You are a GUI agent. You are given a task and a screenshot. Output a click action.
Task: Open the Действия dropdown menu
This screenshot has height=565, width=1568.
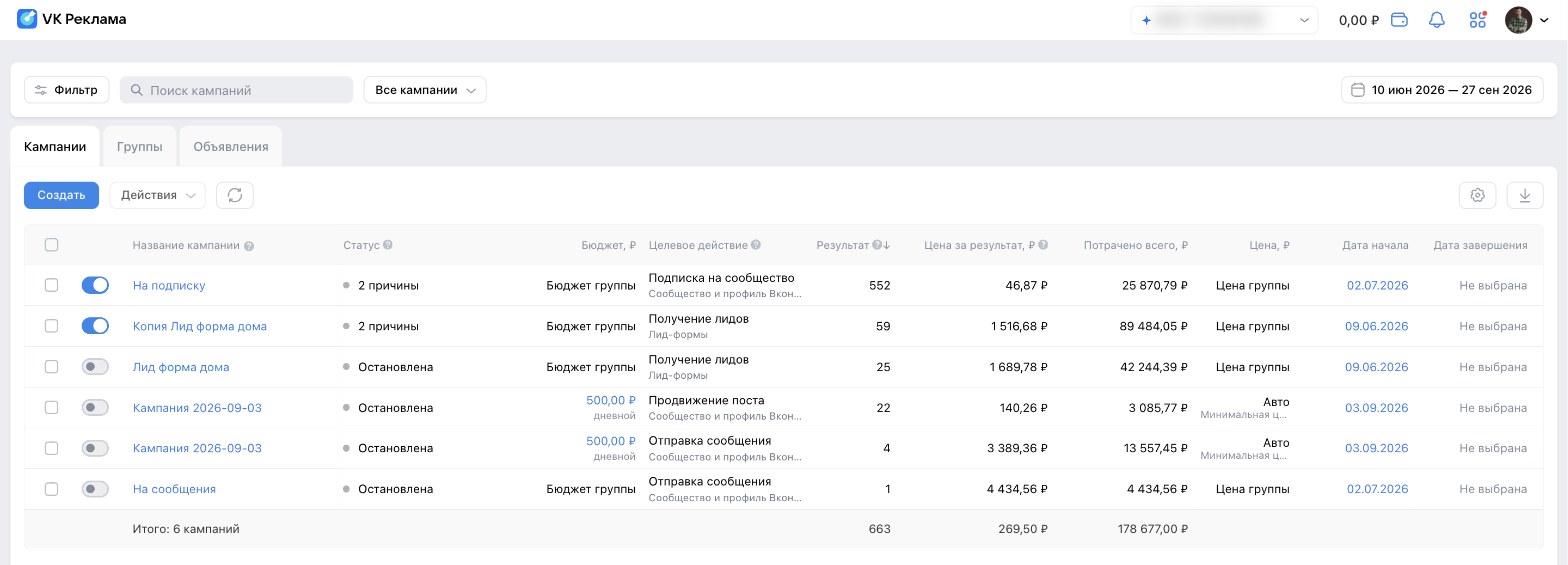pyautogui.click(x=158, y=195)
